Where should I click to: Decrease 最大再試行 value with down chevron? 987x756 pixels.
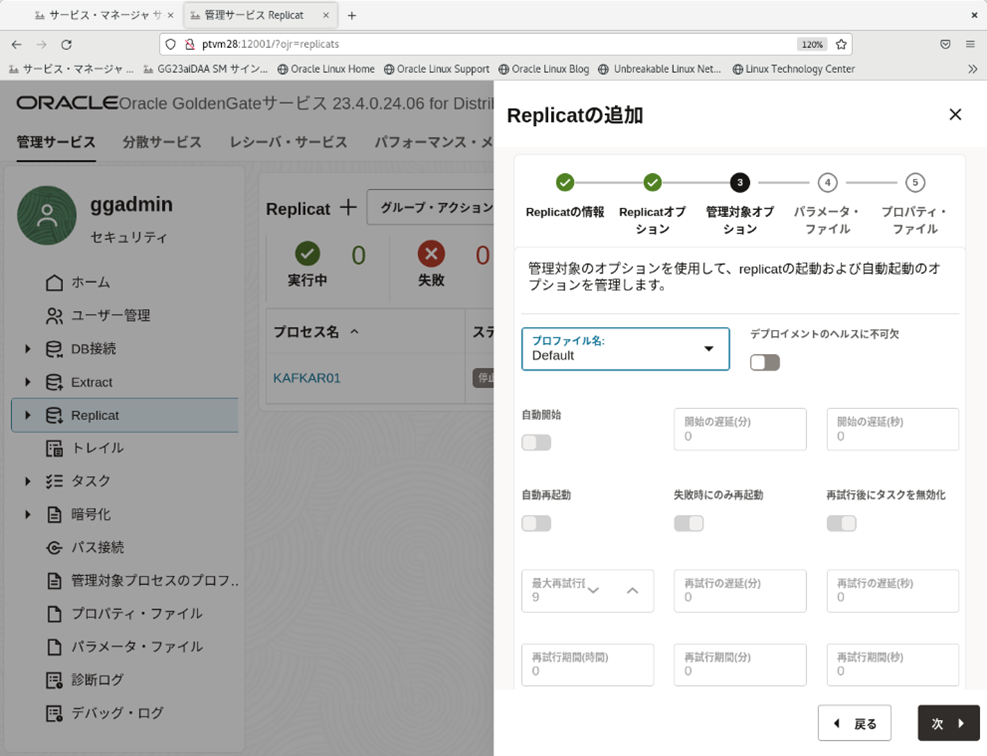(x=593, y=590)
